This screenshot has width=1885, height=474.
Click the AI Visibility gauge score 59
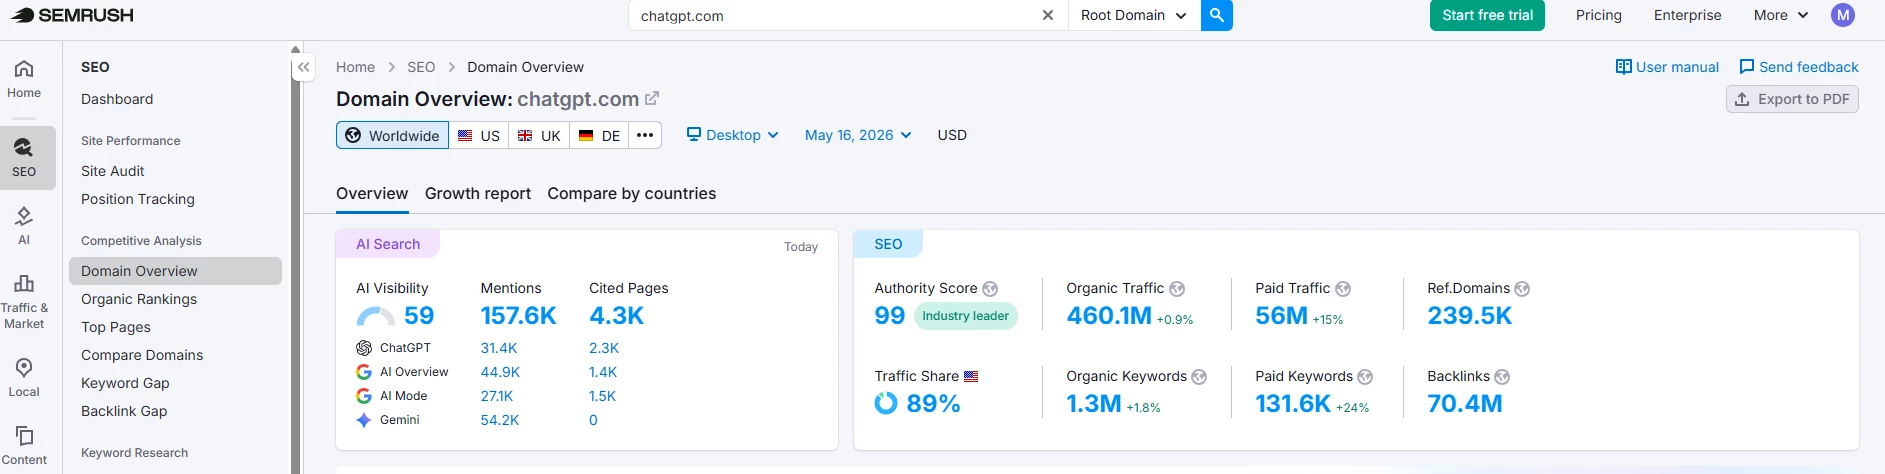click(x=395, y=316)
